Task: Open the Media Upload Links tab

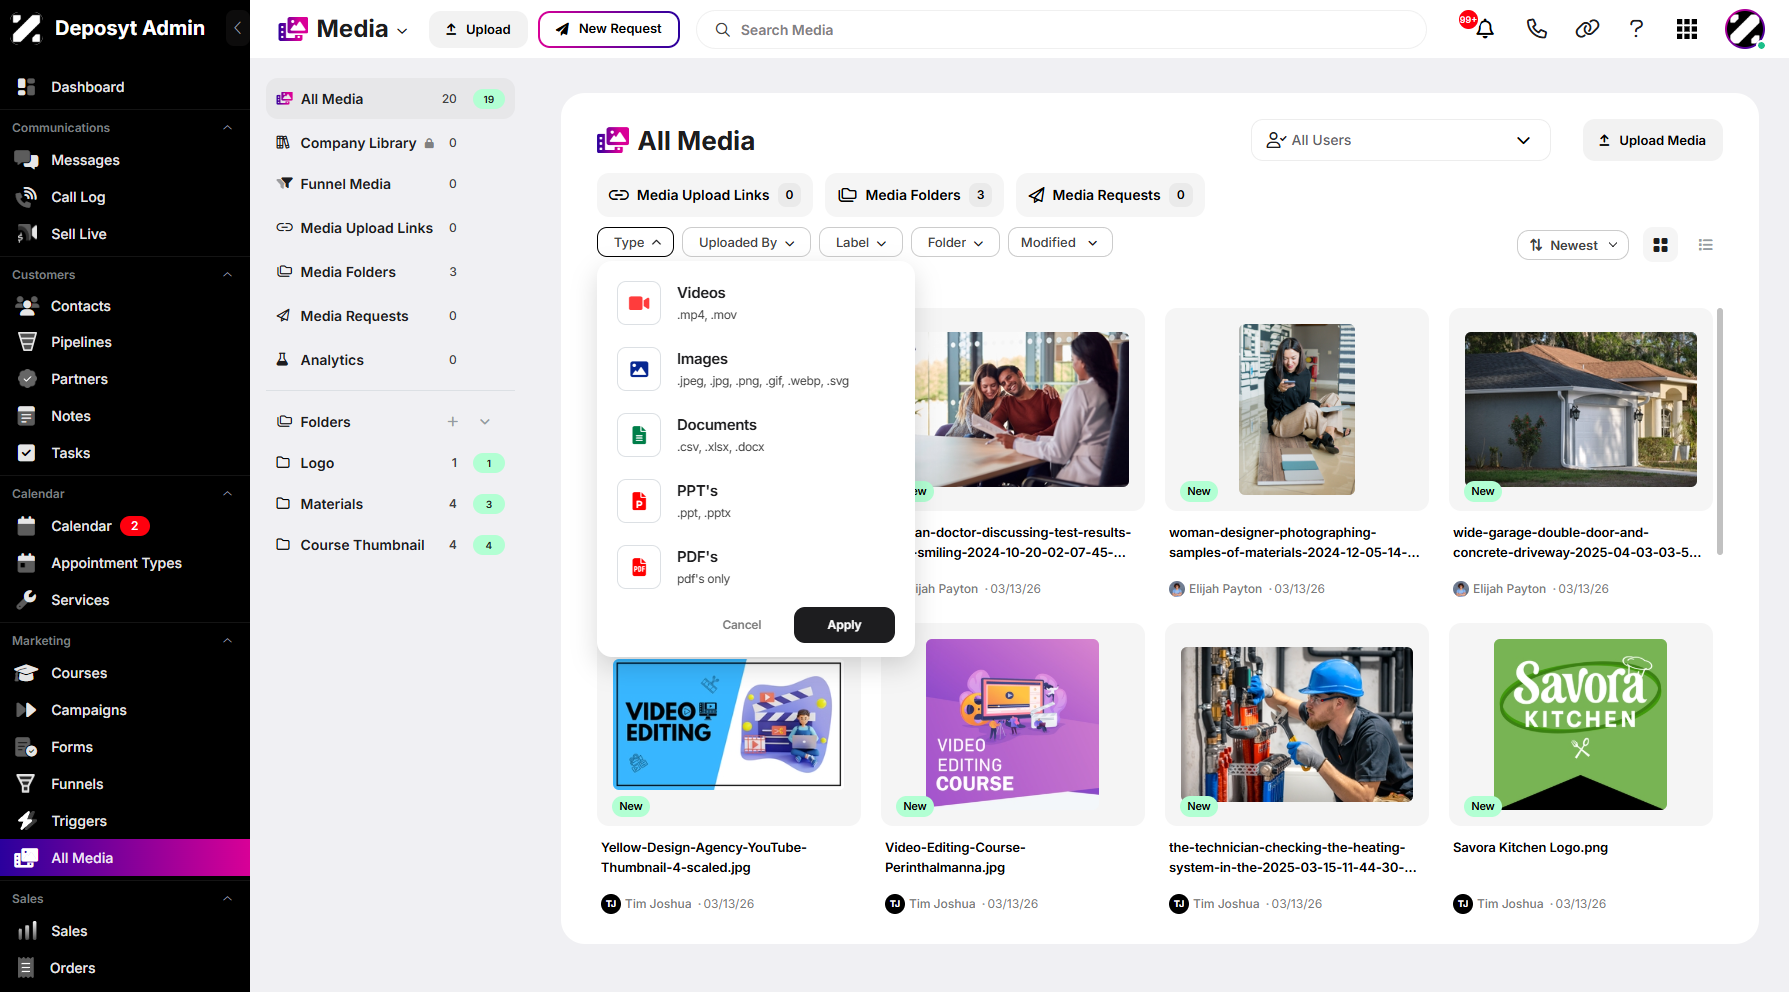Action: [704, 195]
